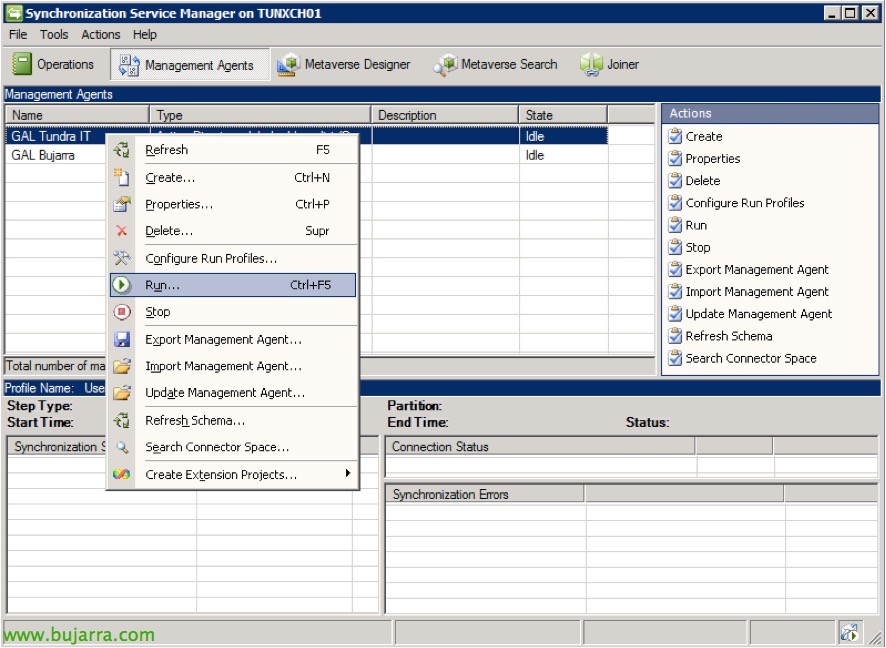Click Import Management Agent in Actions pane
Viewport: 886px width, 648px height.
[x=757, y=292]
